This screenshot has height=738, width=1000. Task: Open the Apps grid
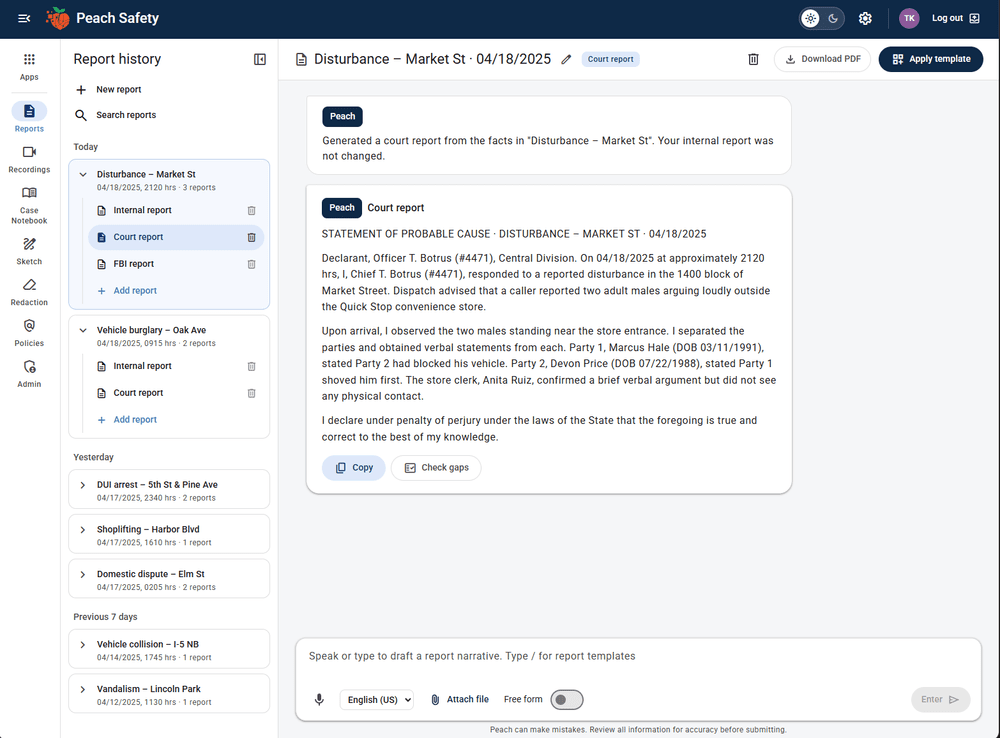29,66
